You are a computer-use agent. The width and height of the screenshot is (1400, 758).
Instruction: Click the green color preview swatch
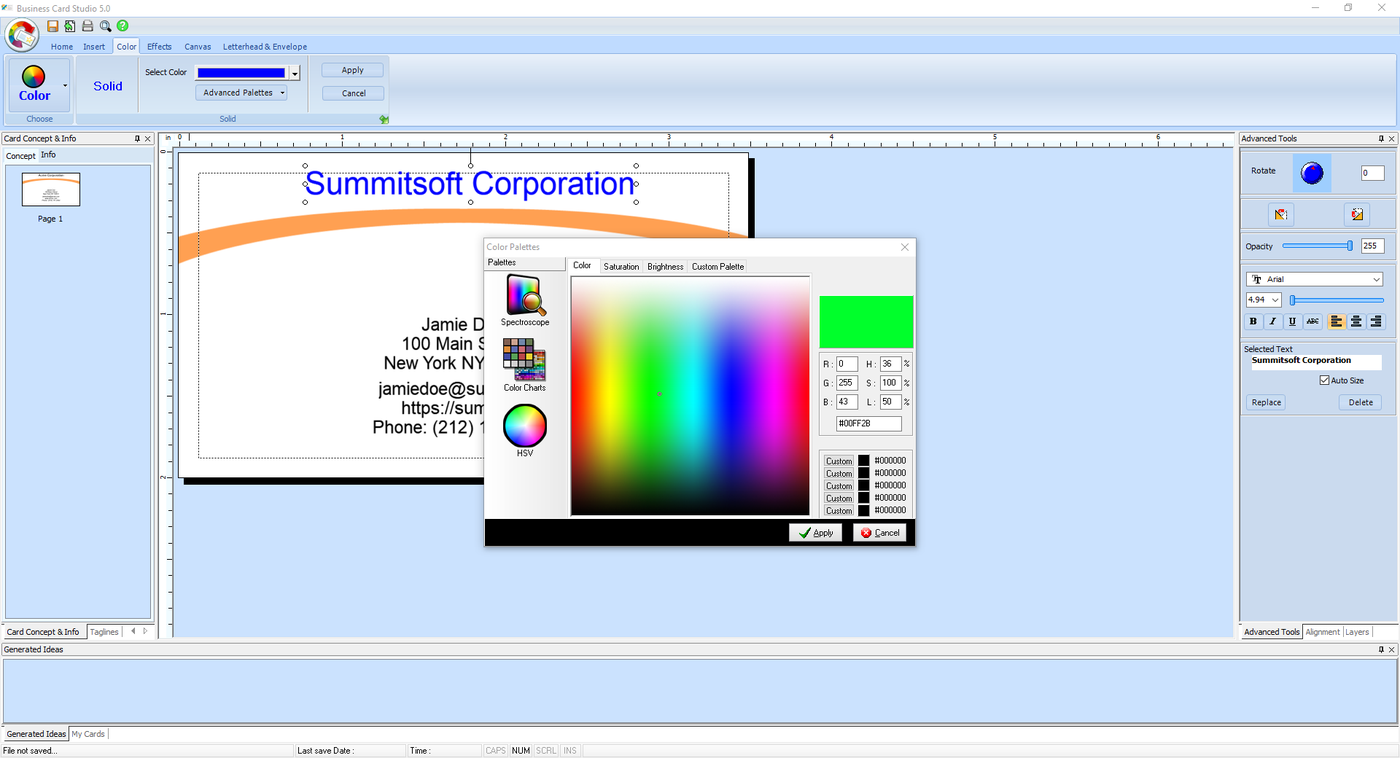click(866, 322)
